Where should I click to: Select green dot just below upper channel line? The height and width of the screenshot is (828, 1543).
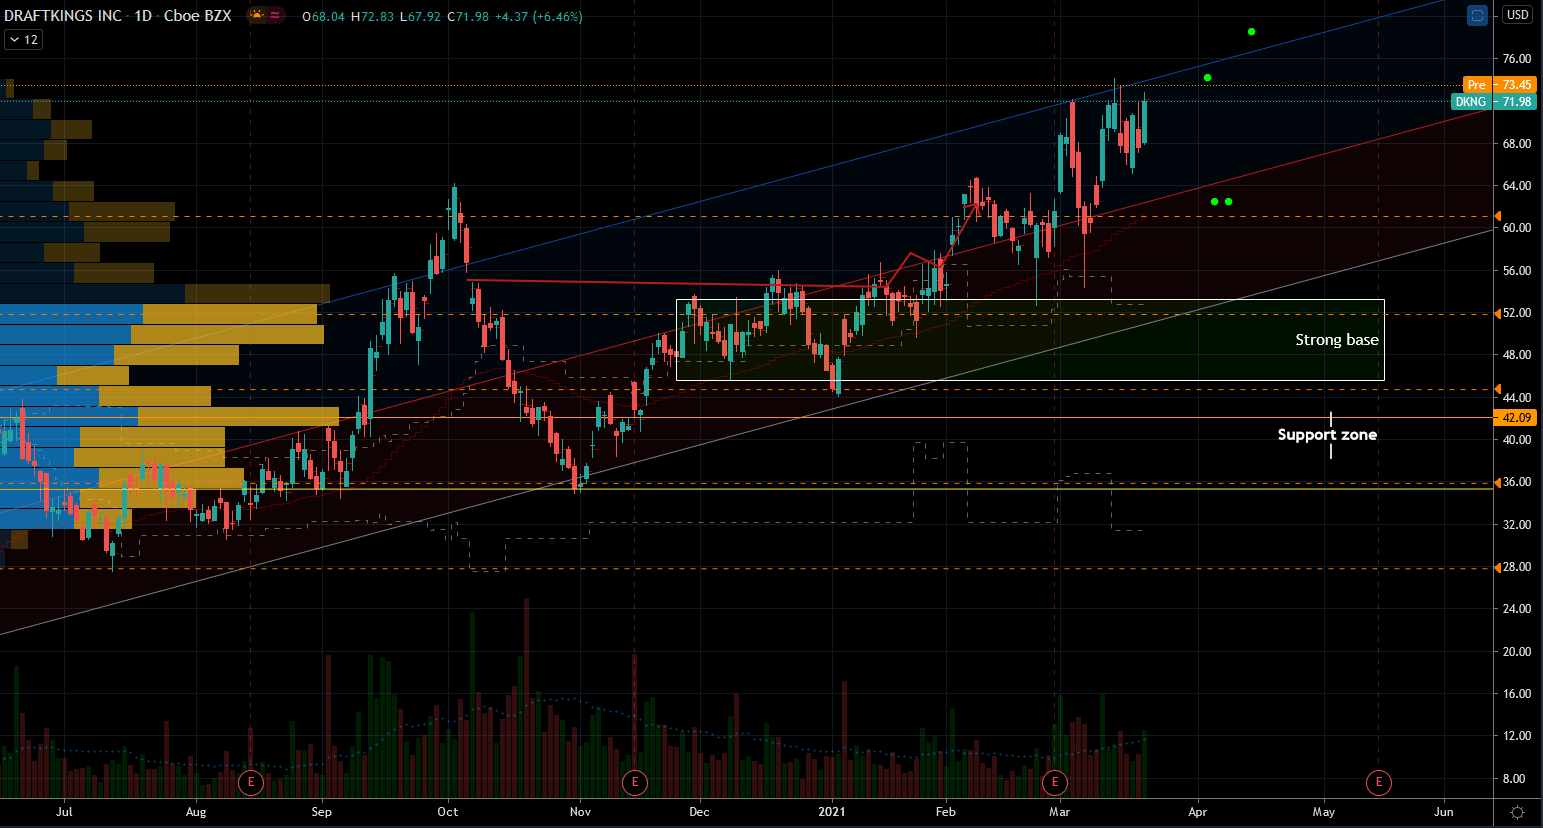click(1207, 77)
